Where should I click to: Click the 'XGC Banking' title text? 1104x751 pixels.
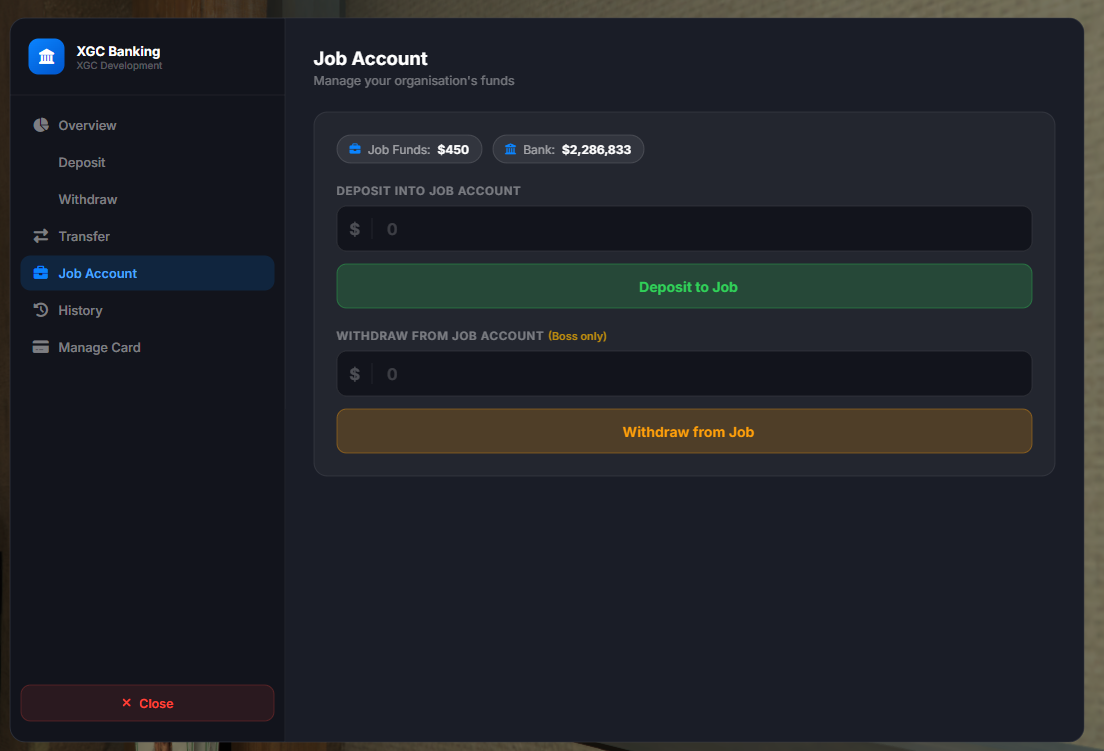click(118, 51)
